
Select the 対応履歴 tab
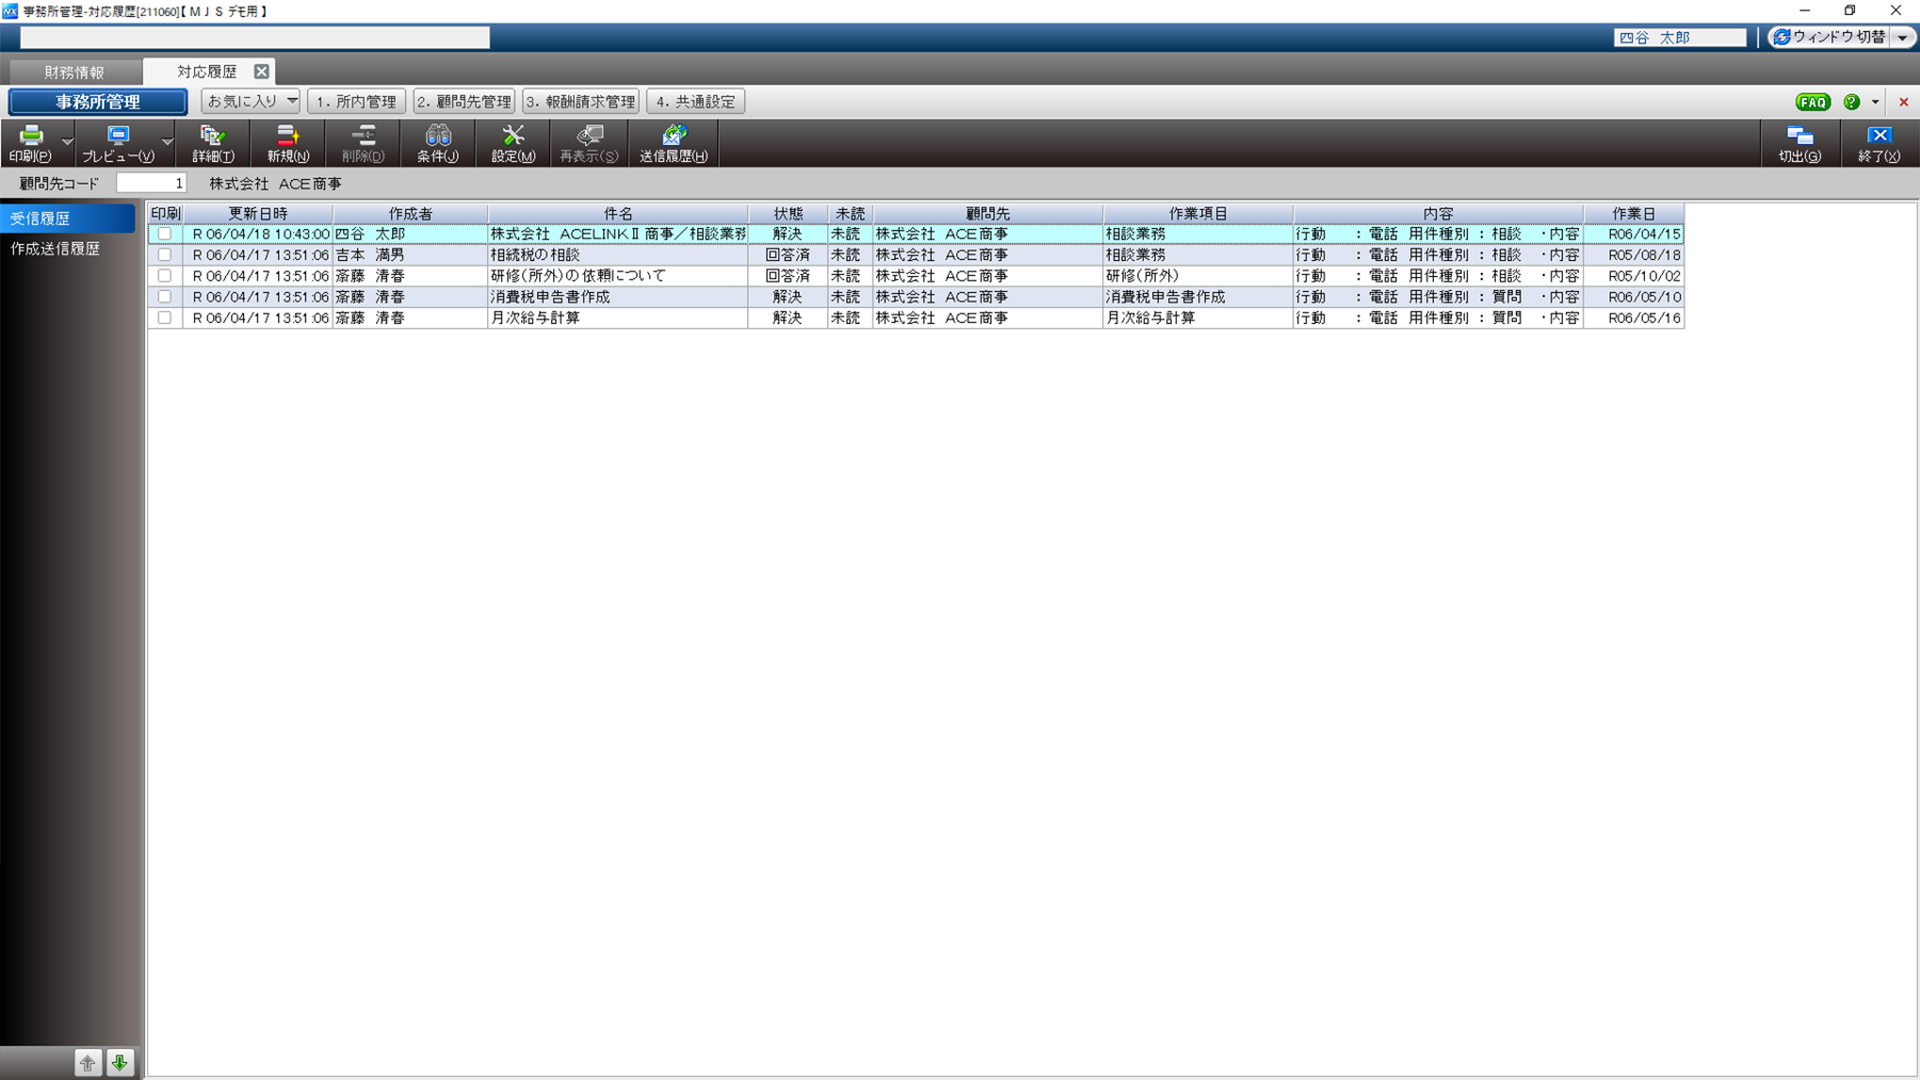(x=207, y=72)
